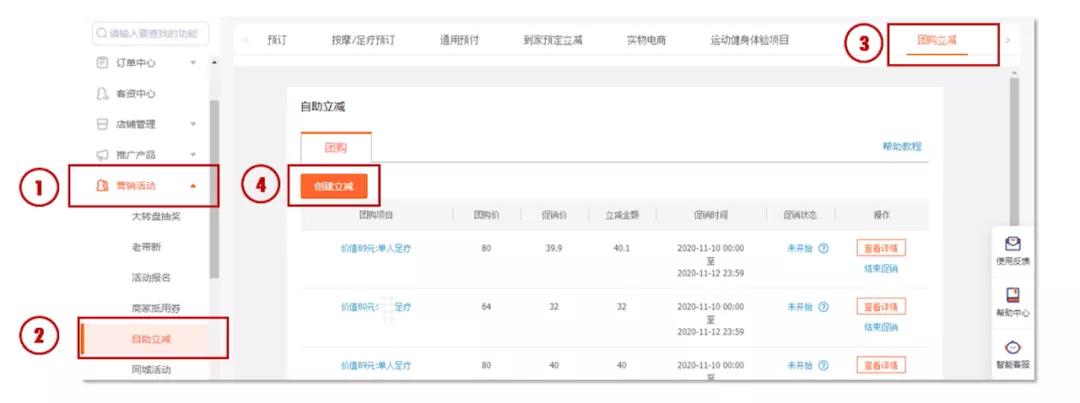Open the 帮助教程 link
The image size is (1080, 403).
pos(902,147)
